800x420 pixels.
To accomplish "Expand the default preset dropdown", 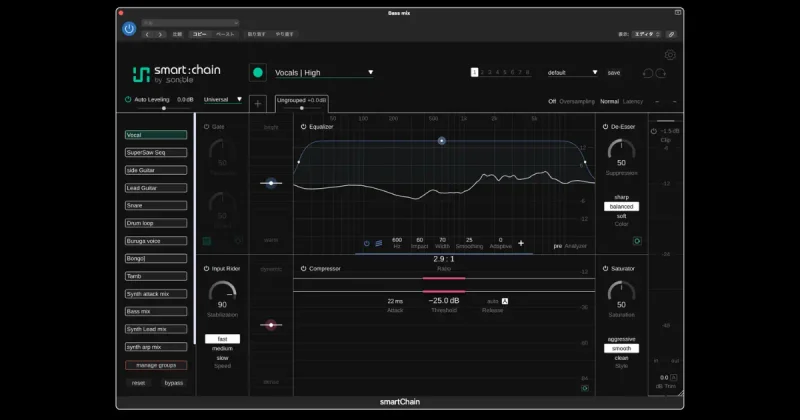I will click(x=572, y=72).
